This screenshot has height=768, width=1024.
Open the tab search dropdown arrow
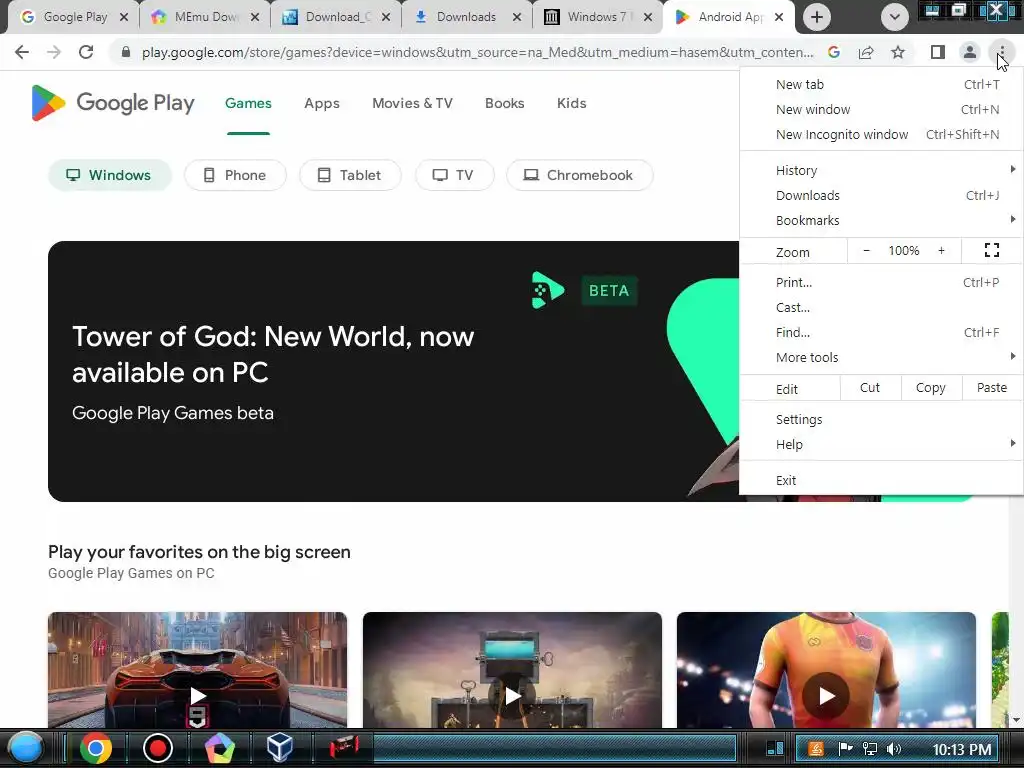[x=895, y=17]
